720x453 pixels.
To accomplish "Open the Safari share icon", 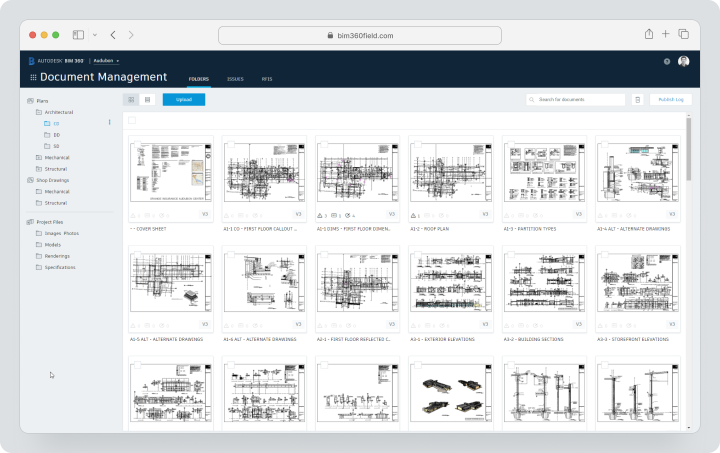I will point(648,34).
